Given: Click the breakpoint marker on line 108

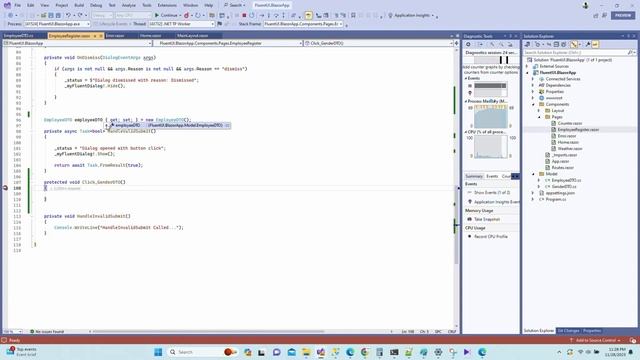Looking at the screenshot, I should [x=5, y=188].
